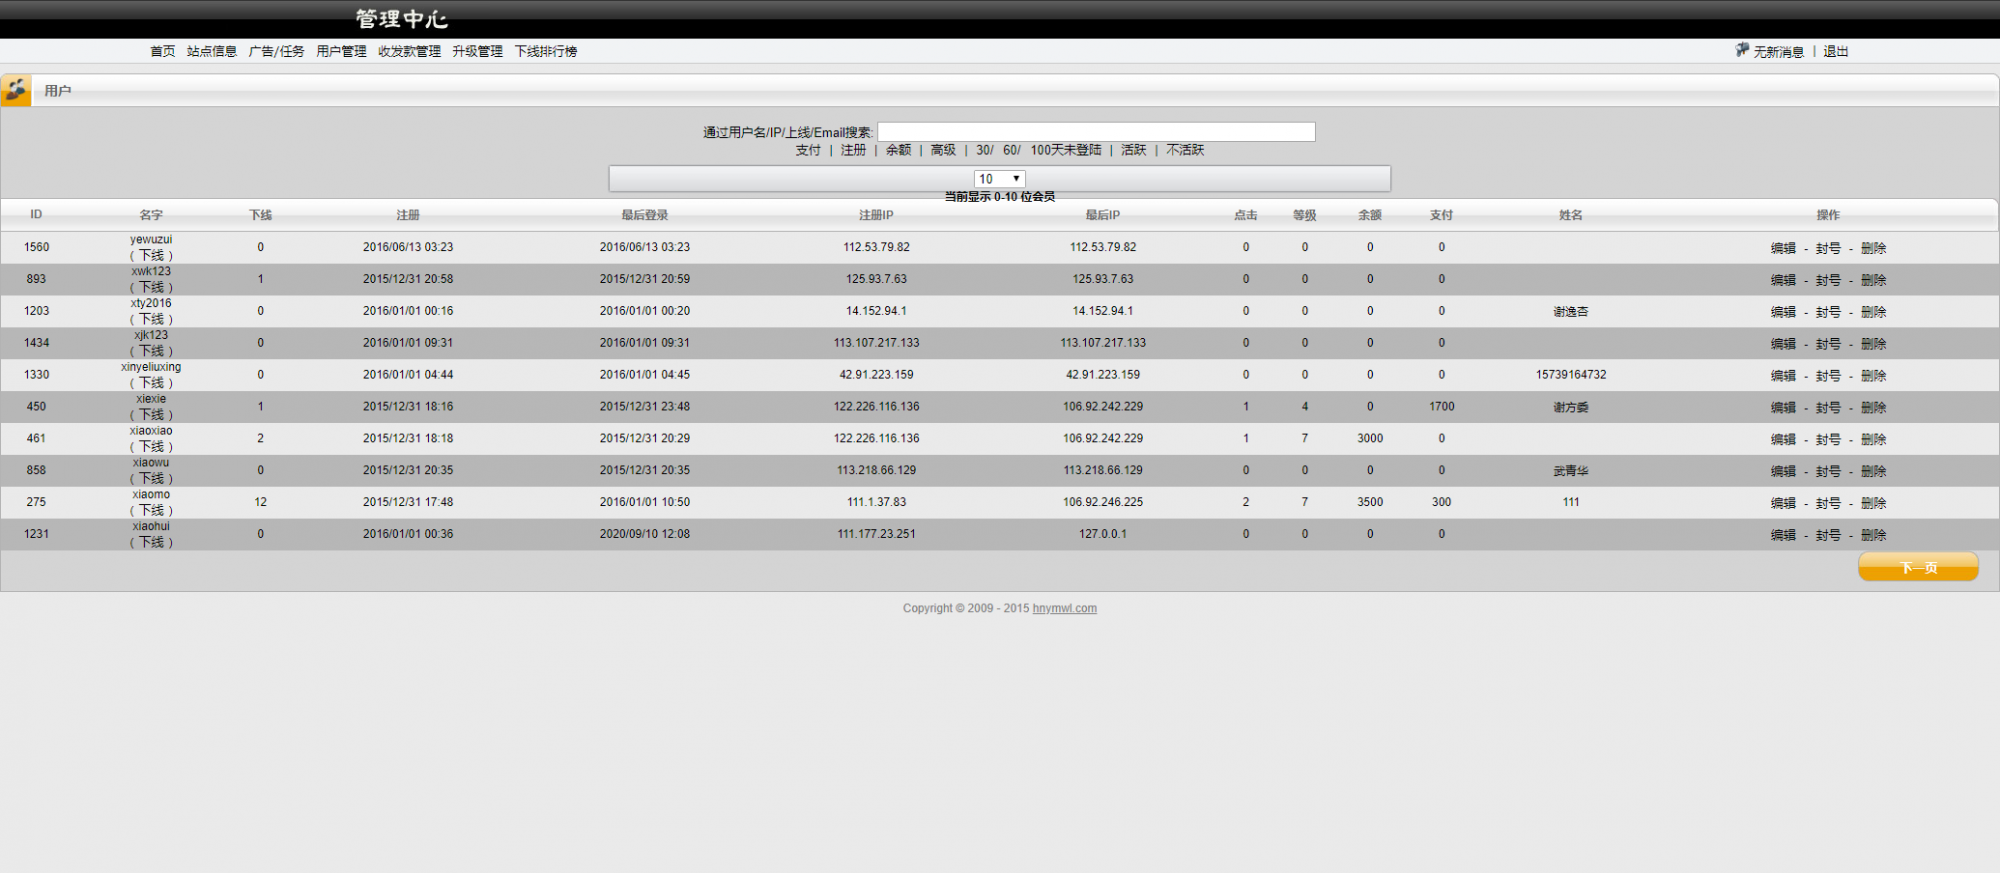Click 删除 for user xiaomo

[x=1873, y=503]
